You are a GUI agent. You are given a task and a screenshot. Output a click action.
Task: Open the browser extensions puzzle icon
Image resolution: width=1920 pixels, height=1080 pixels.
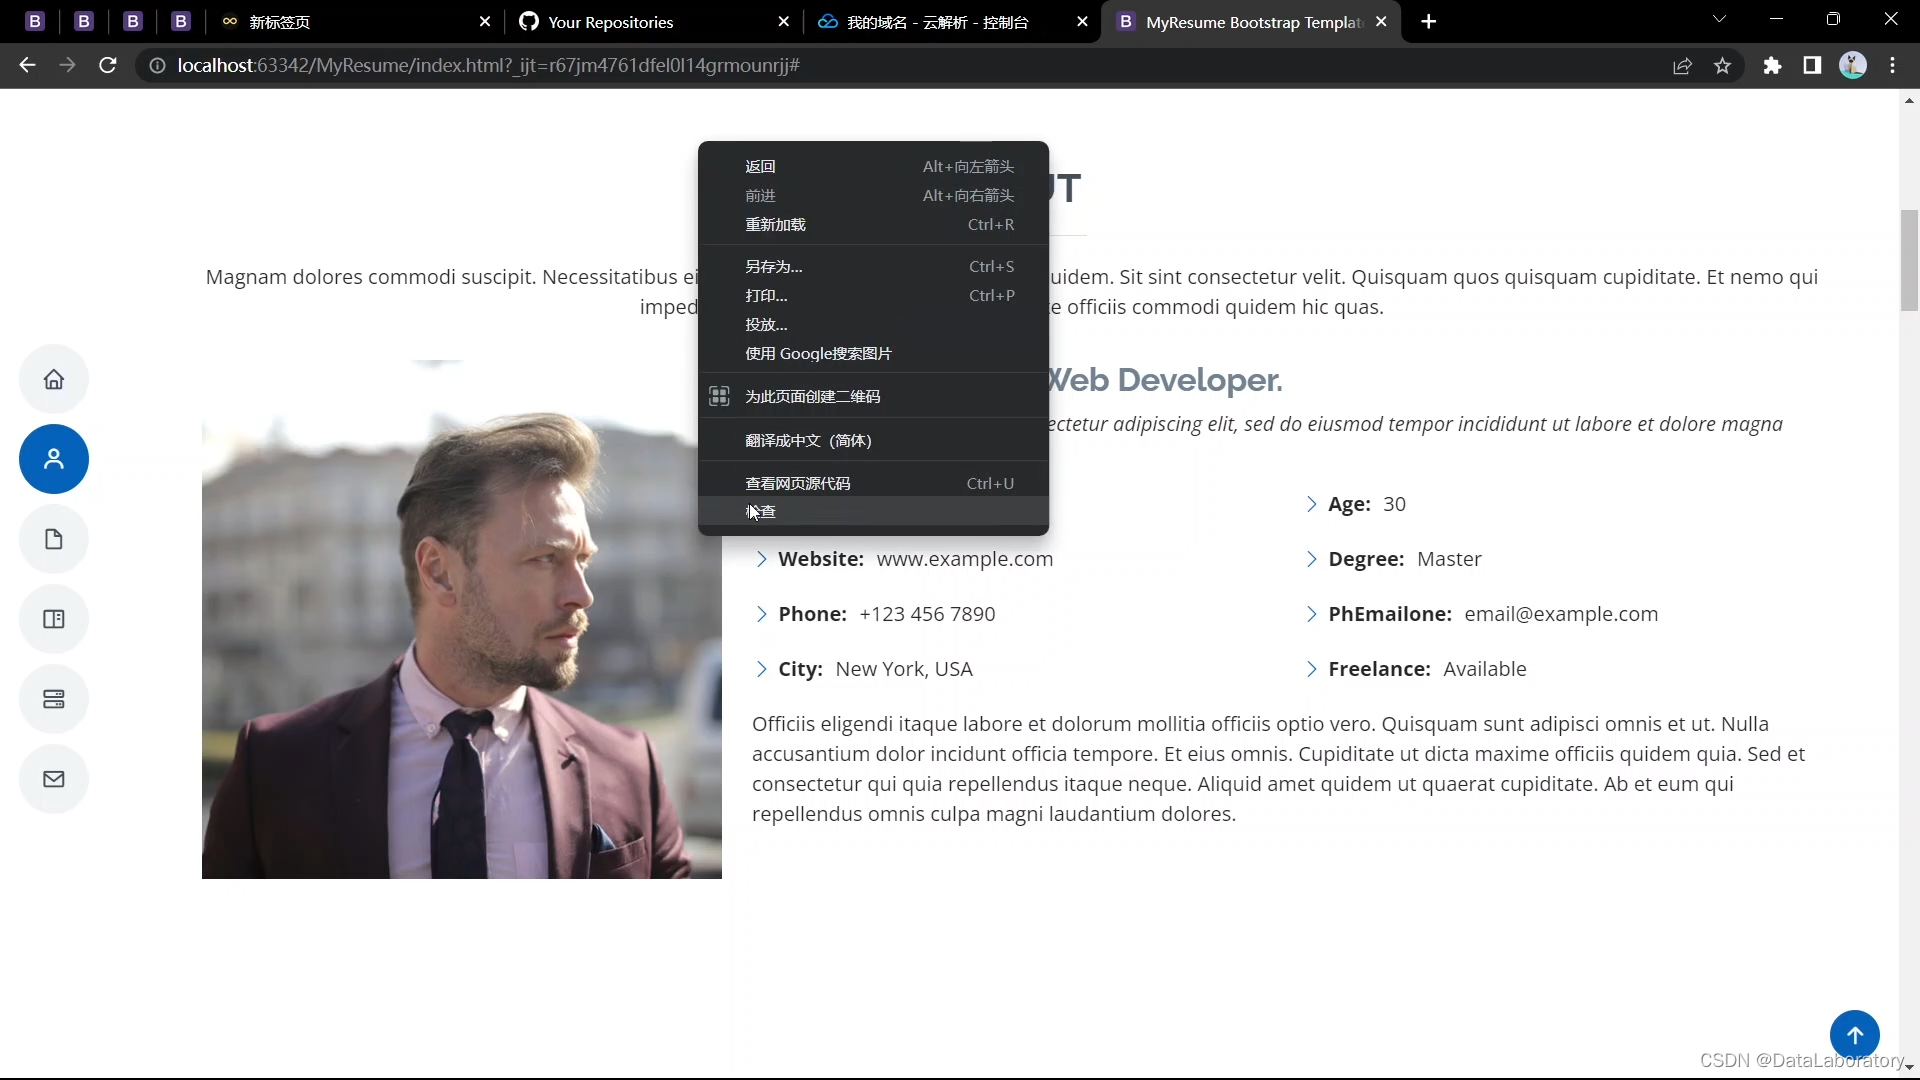[1772, 66]
